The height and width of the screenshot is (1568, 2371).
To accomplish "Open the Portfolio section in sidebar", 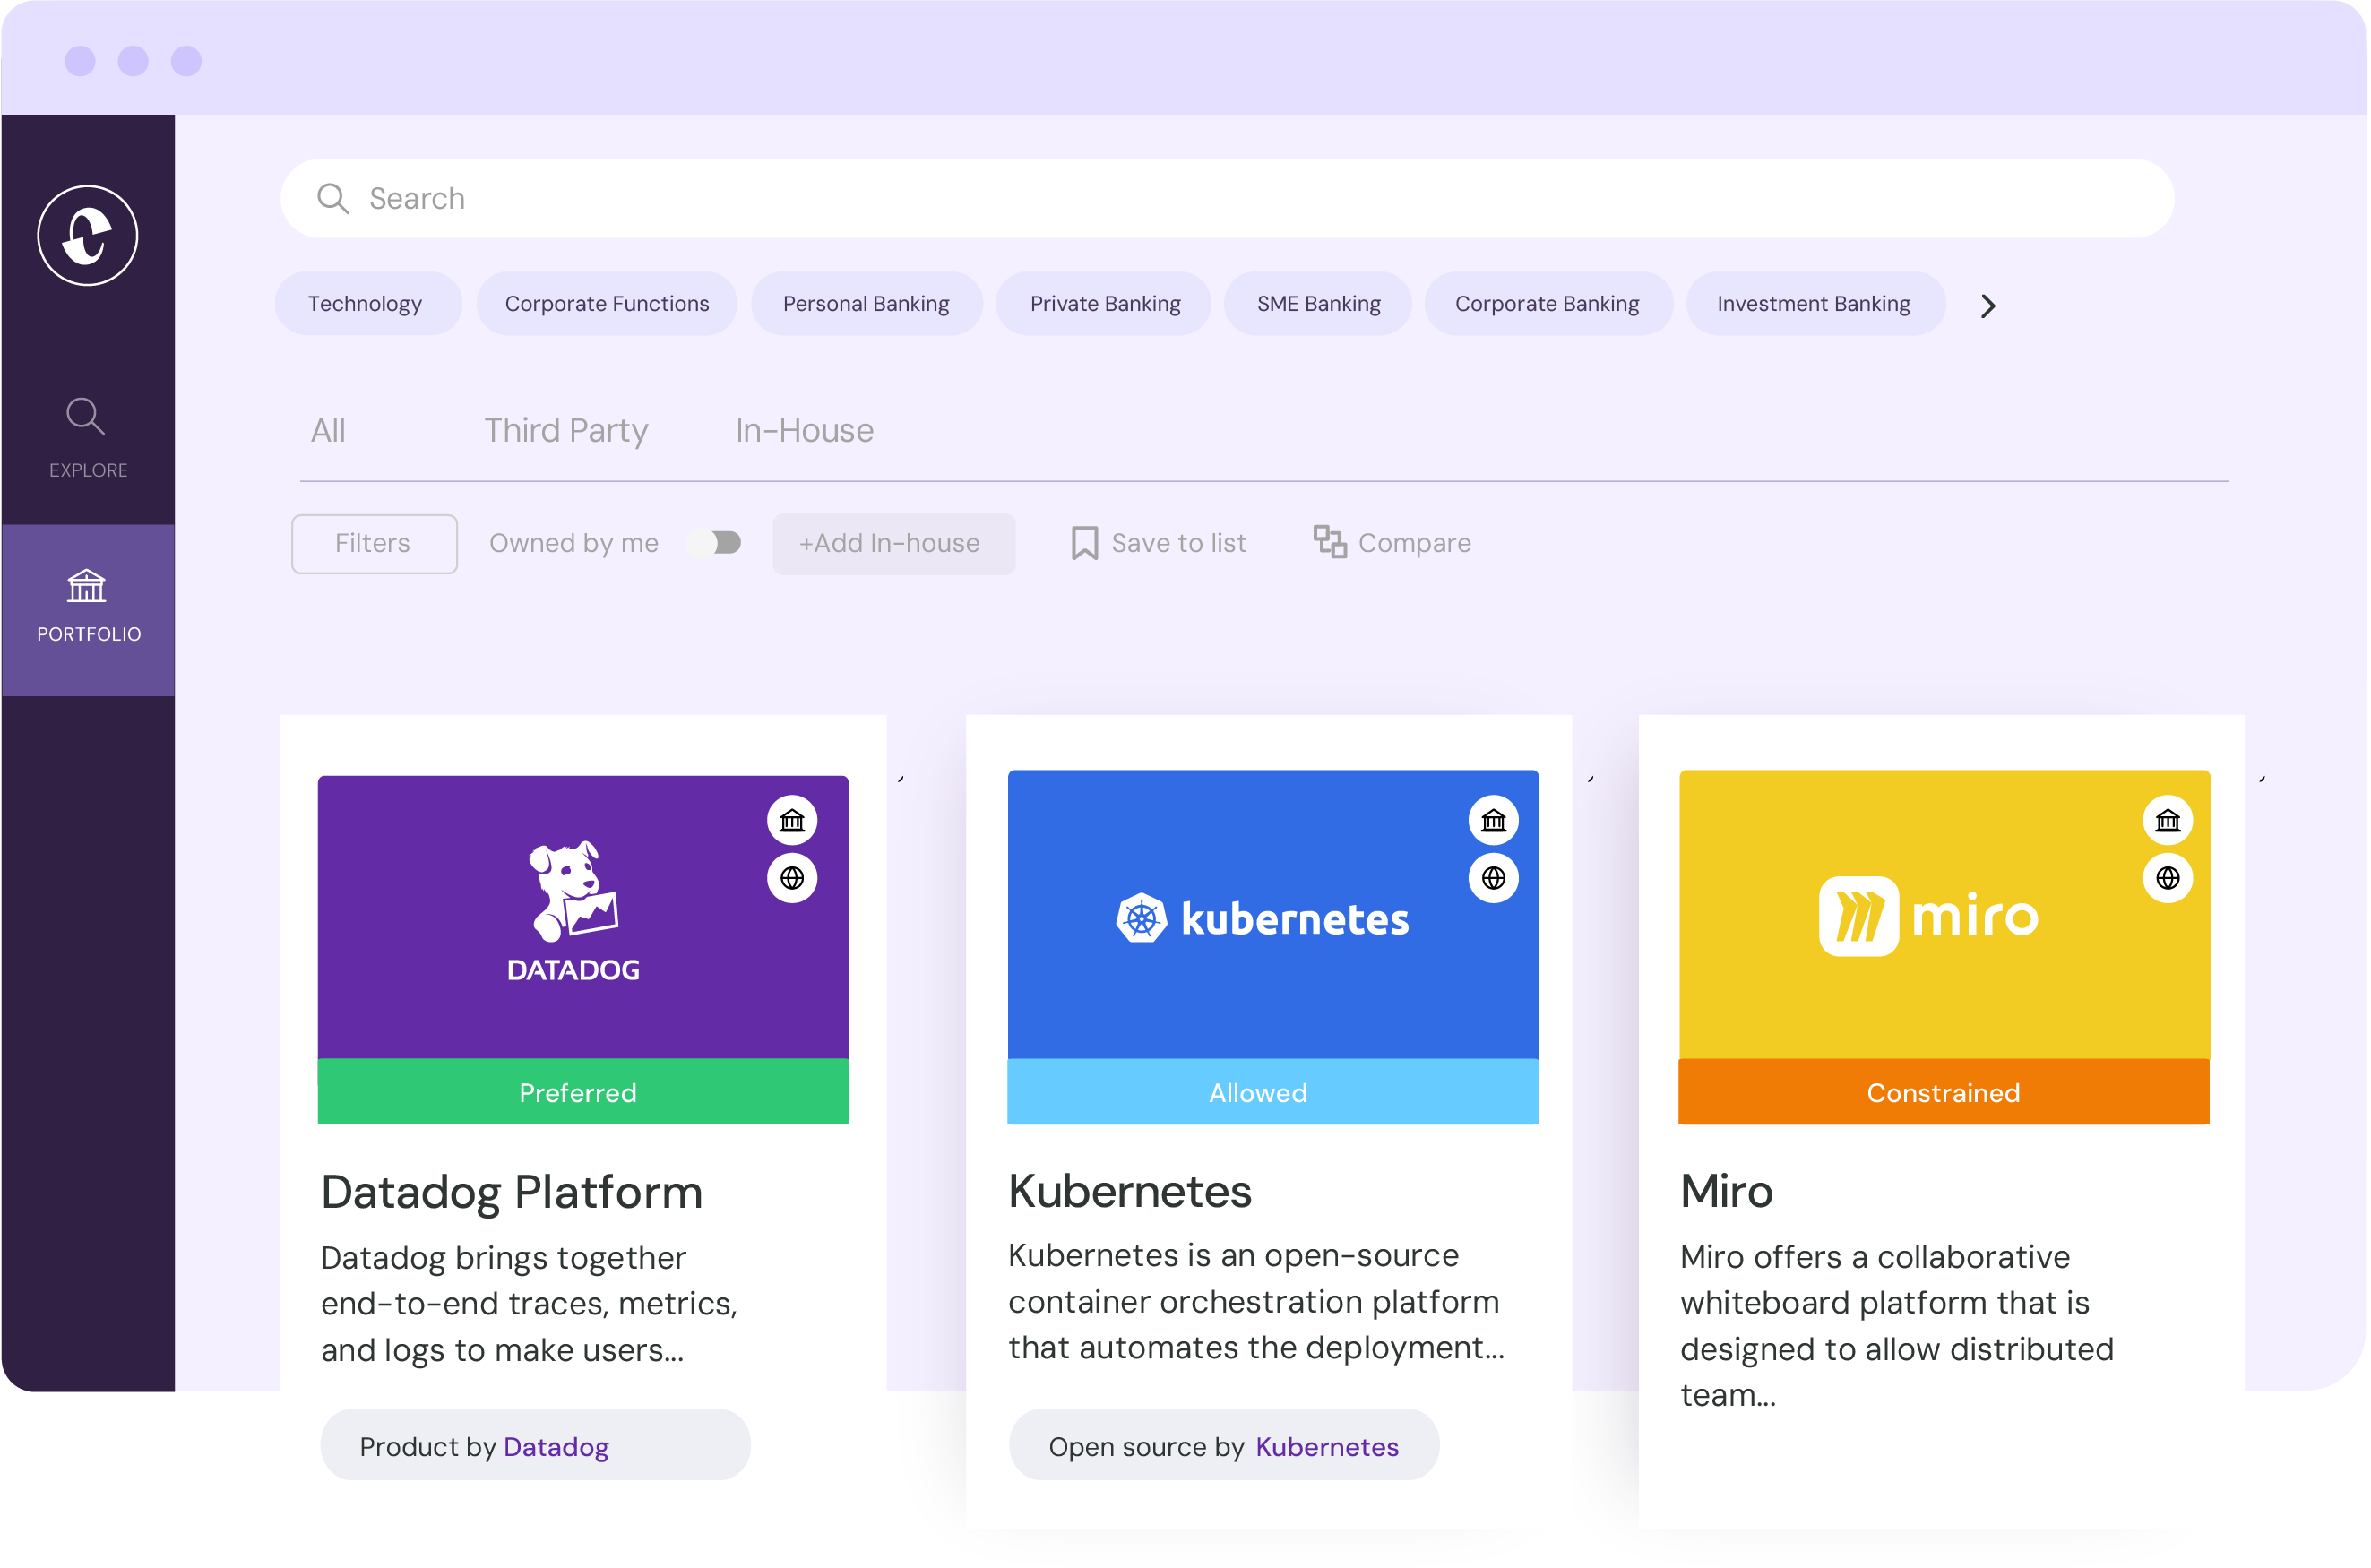I will click(88, 609).
